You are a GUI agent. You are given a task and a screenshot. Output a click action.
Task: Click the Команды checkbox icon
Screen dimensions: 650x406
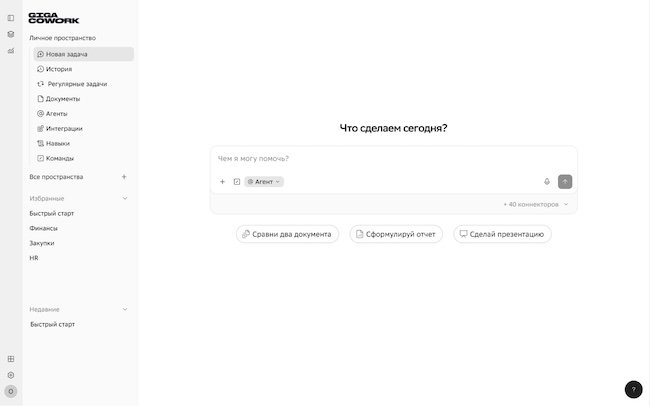40,158
